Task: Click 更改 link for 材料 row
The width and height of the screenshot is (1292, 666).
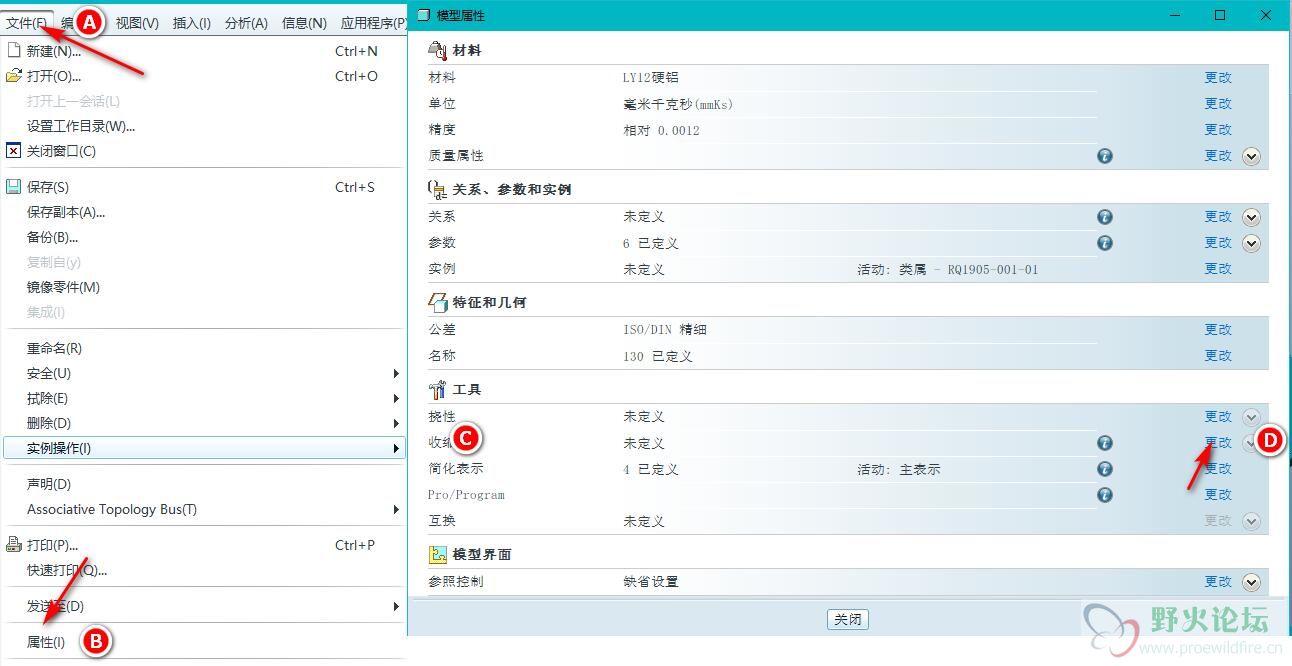Action: 1218,78
